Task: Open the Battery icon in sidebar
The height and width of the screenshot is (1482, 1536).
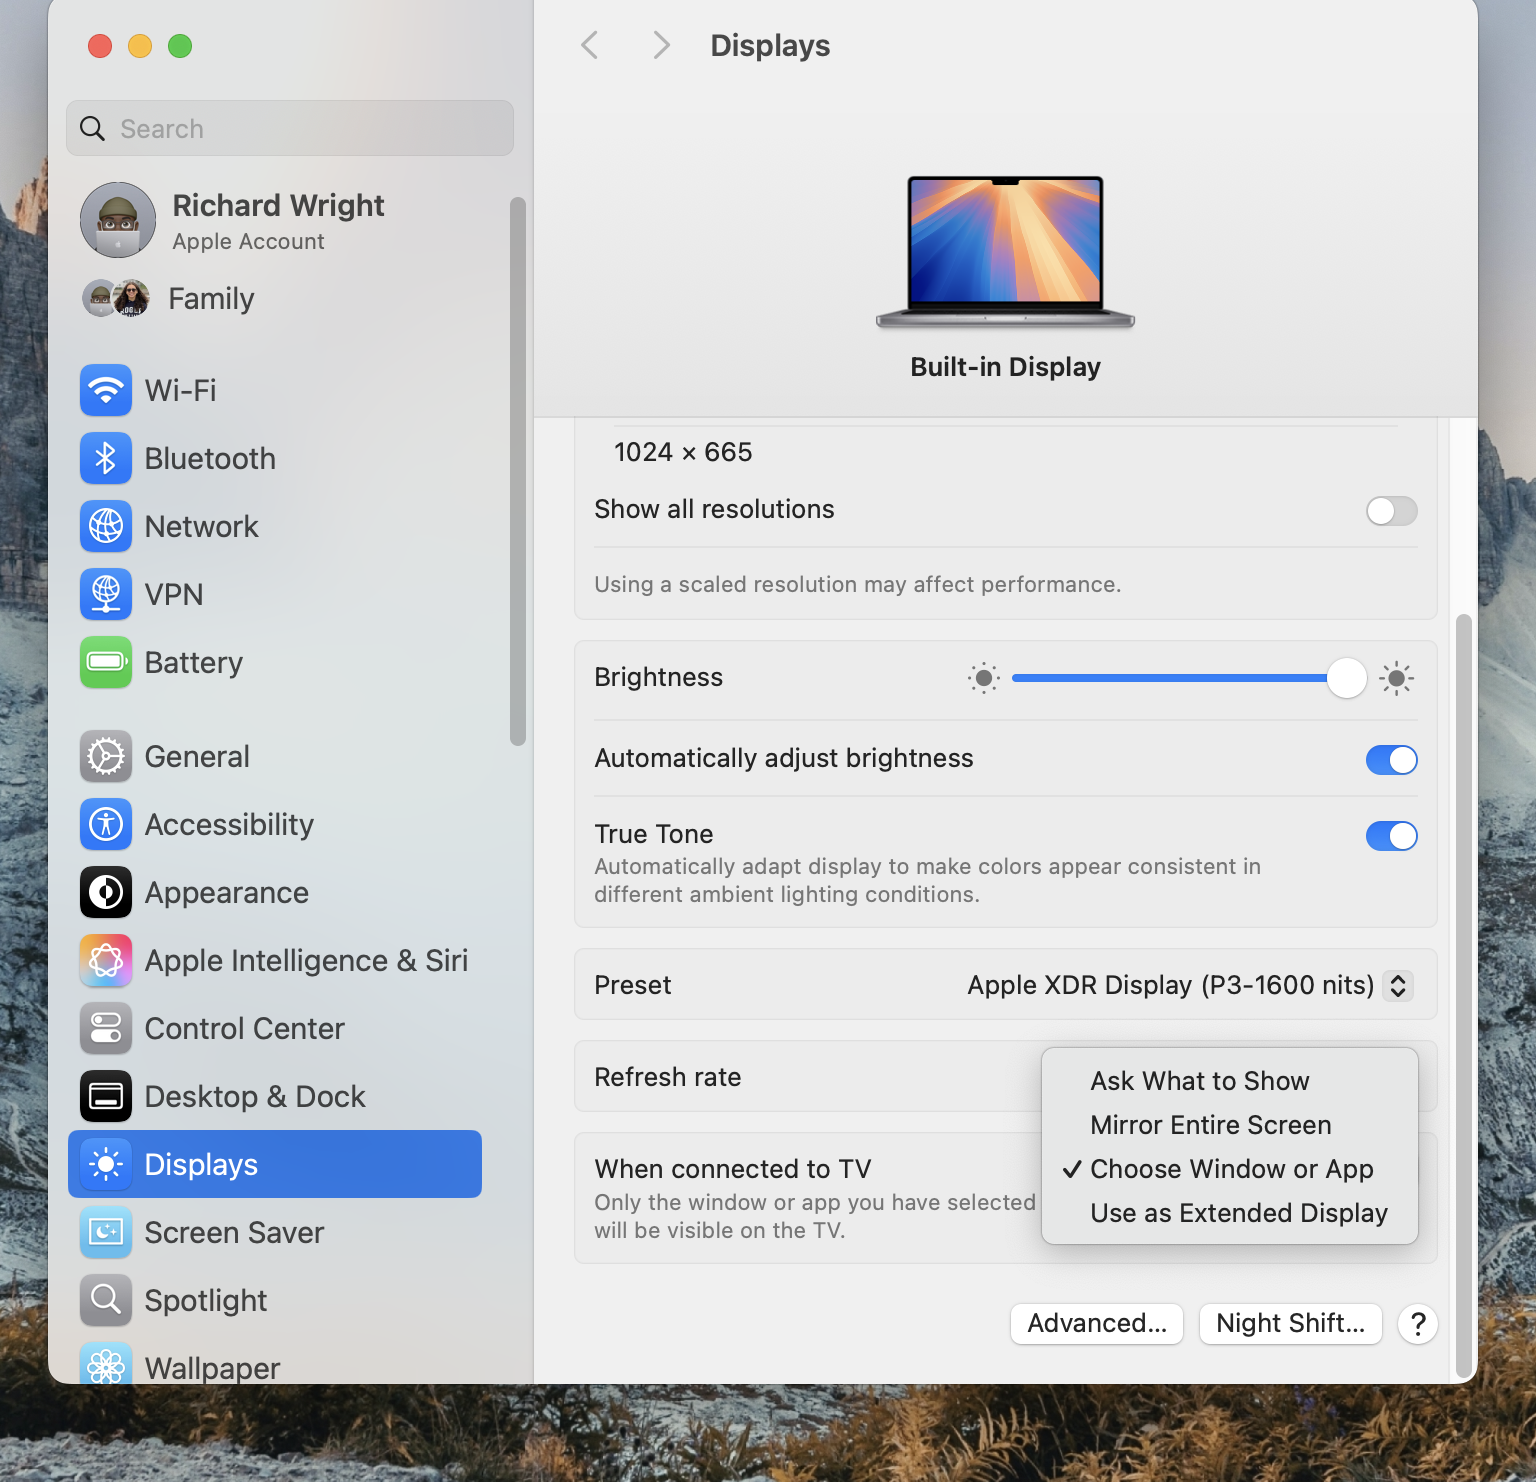Action: click(x=106, y=662)
